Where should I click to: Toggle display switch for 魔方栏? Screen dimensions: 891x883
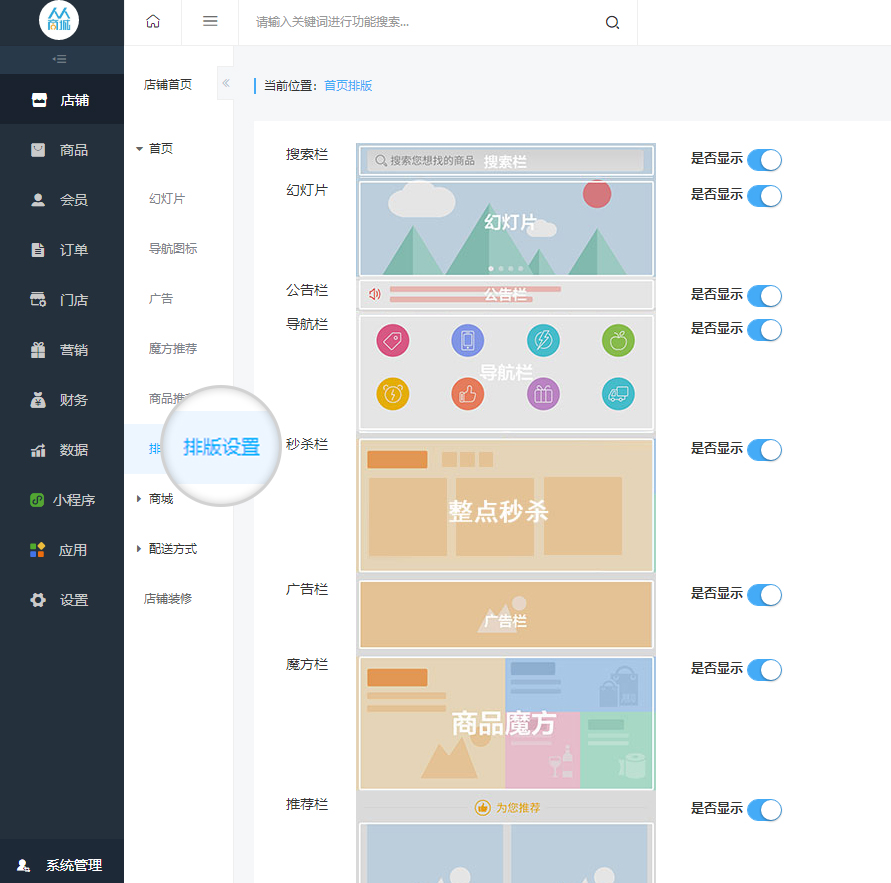click(x=764, y=670)
